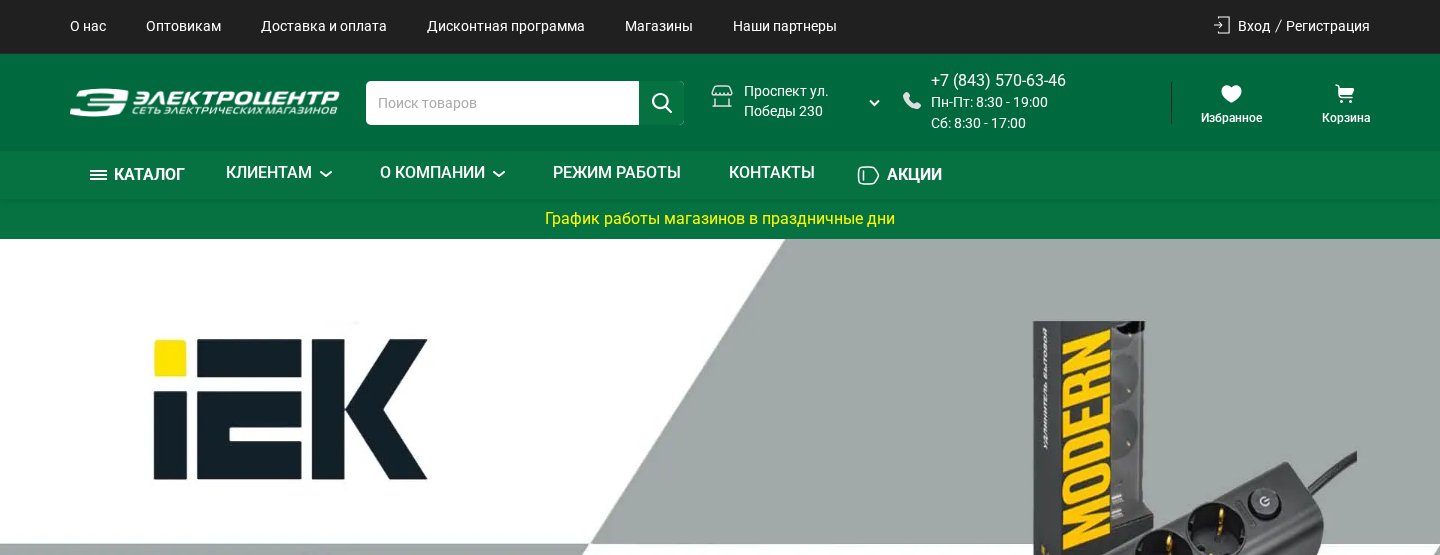Open the О нас page

tap(88, 26)
